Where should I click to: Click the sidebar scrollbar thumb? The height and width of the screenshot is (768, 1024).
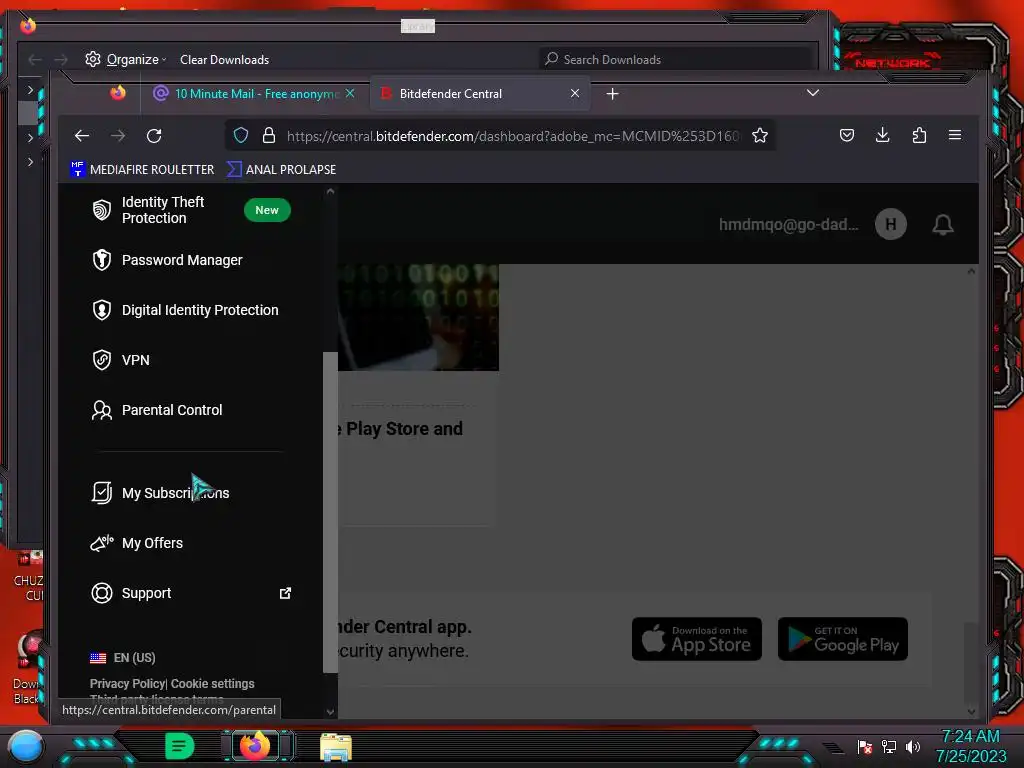coord(330,512)
